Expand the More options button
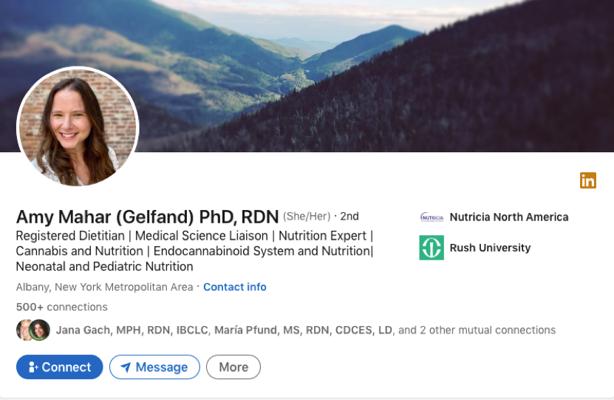The image size is (614, 400). coord(233,367)
